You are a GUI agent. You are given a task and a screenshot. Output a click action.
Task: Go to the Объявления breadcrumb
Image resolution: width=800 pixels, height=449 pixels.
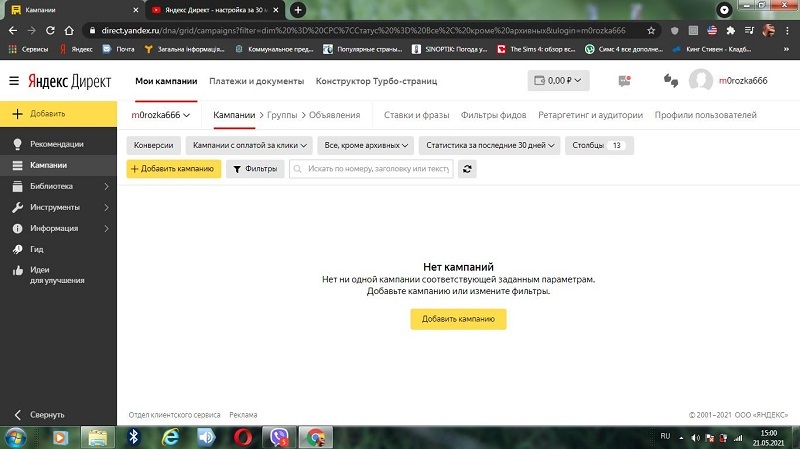click(x=334, y=115)
